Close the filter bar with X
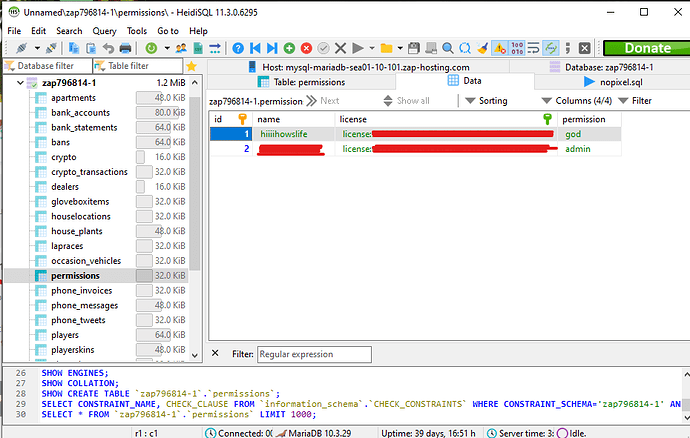The height and width of the screenshot is (438, 690). coord(215,353)
